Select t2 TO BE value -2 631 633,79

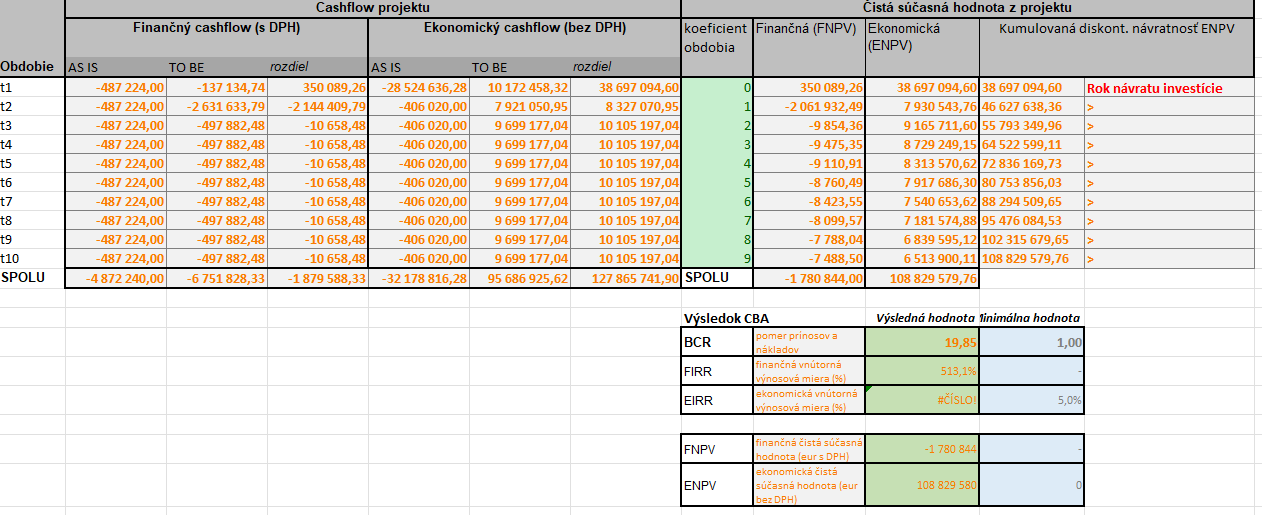click(217, 106)
